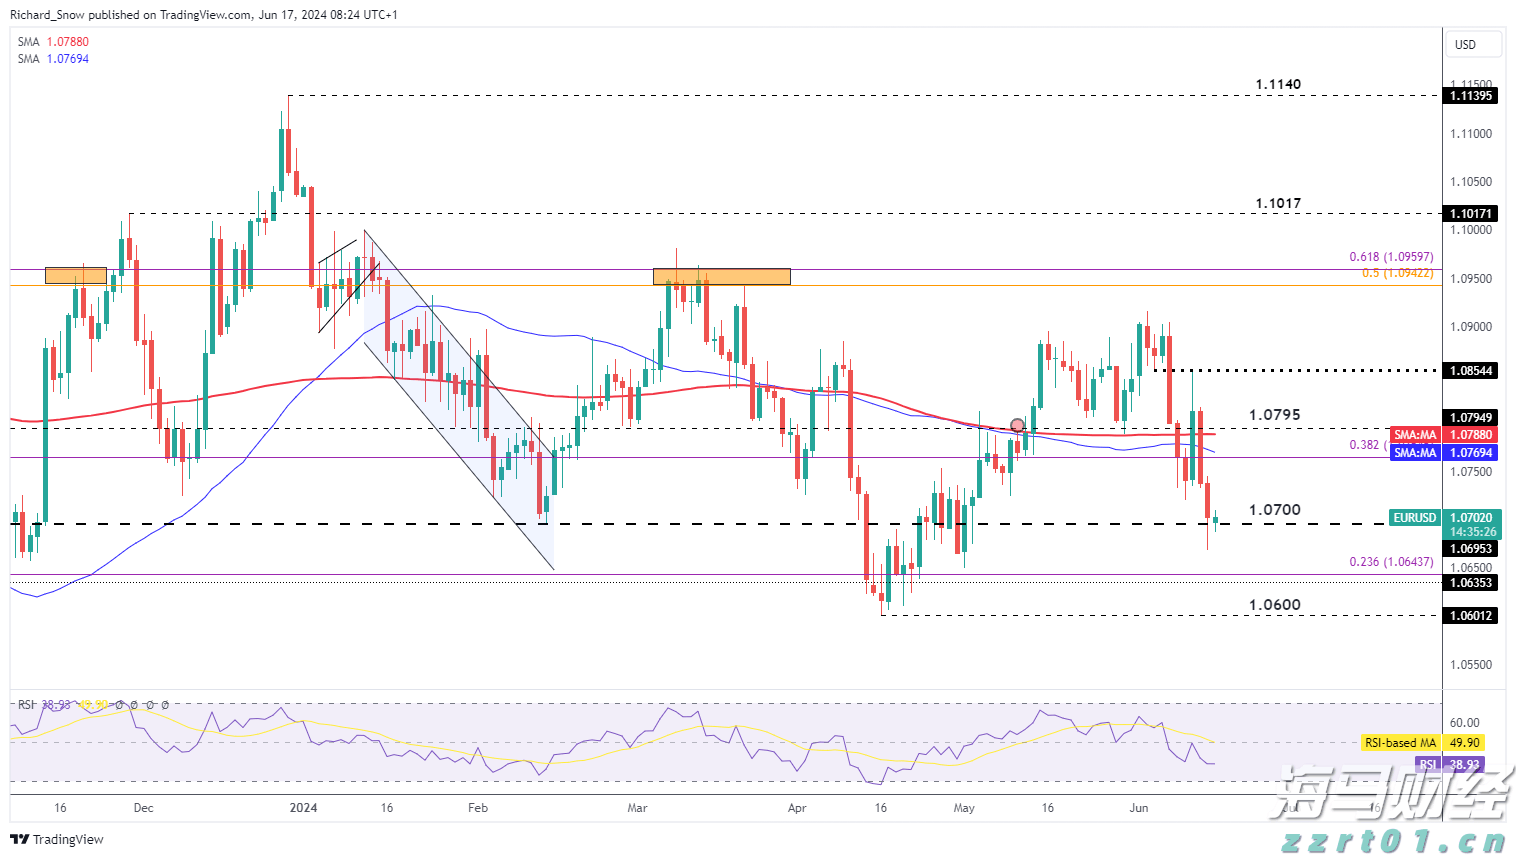The image size is (1516, 857).
Task: Select the yellow RSI-based MA label
Action: [x=1400, y=743]
